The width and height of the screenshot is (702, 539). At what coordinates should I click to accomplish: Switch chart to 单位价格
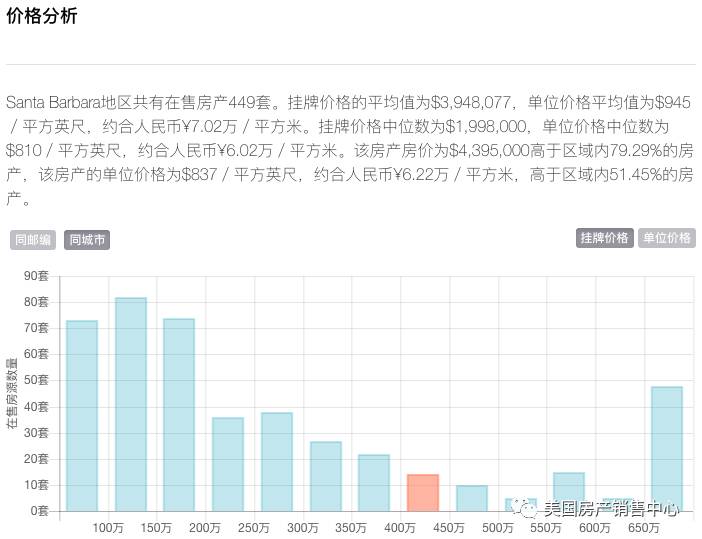coord(667,238)
